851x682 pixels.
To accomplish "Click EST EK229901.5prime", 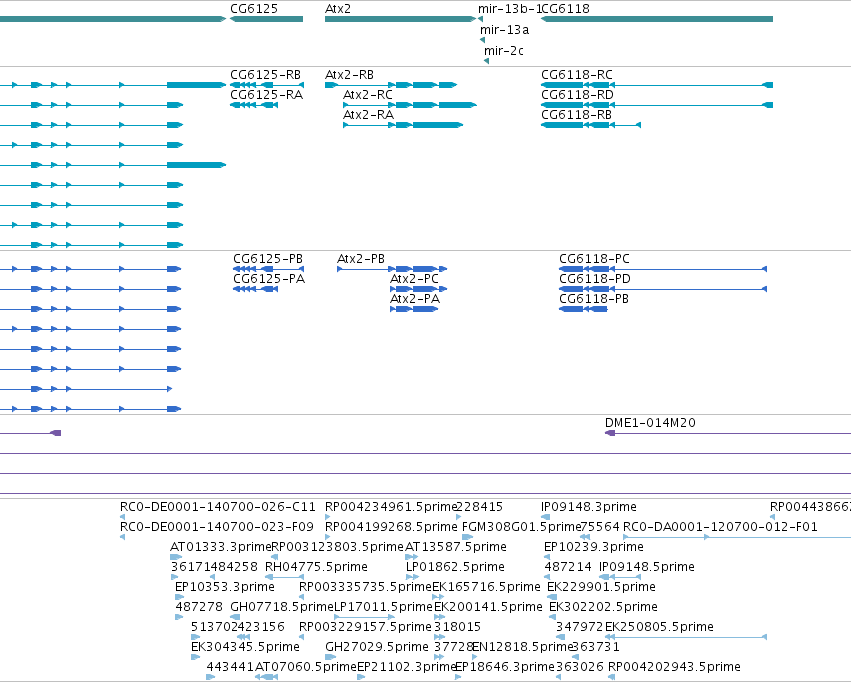I will pyautogui.click(x=601, y=587).
